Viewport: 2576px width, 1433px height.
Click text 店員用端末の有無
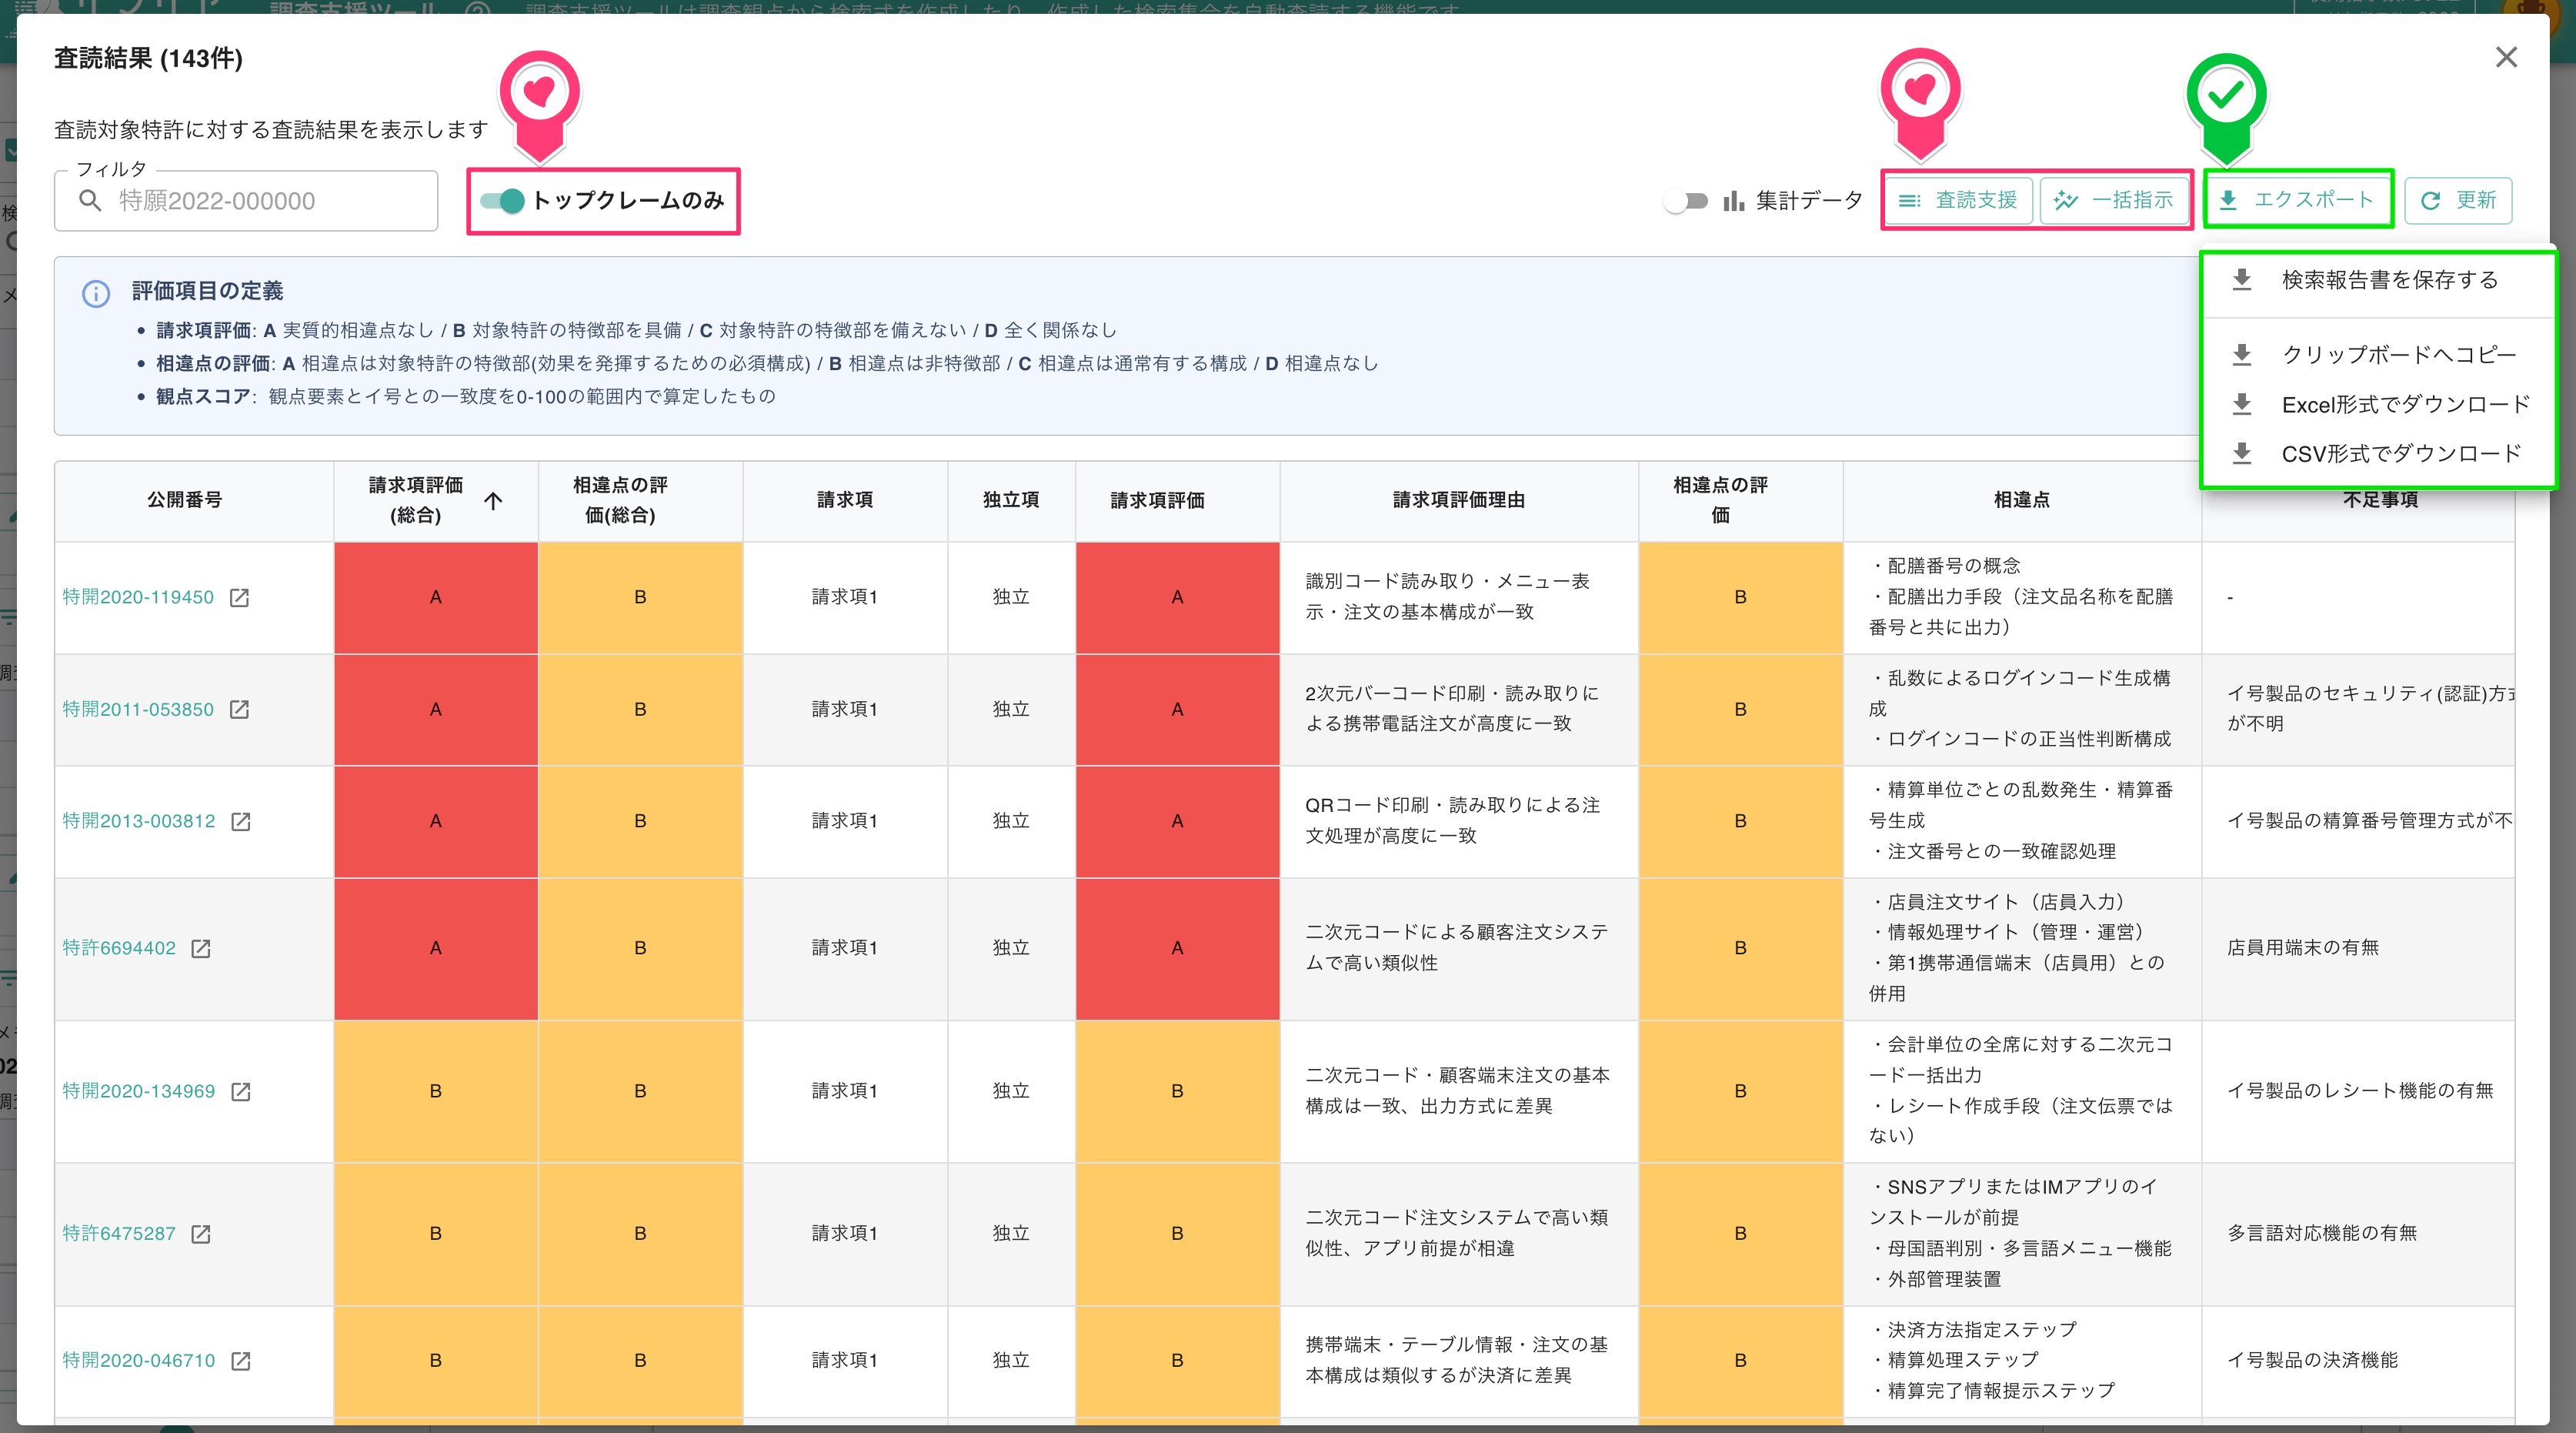click(x=2303, y=948)
